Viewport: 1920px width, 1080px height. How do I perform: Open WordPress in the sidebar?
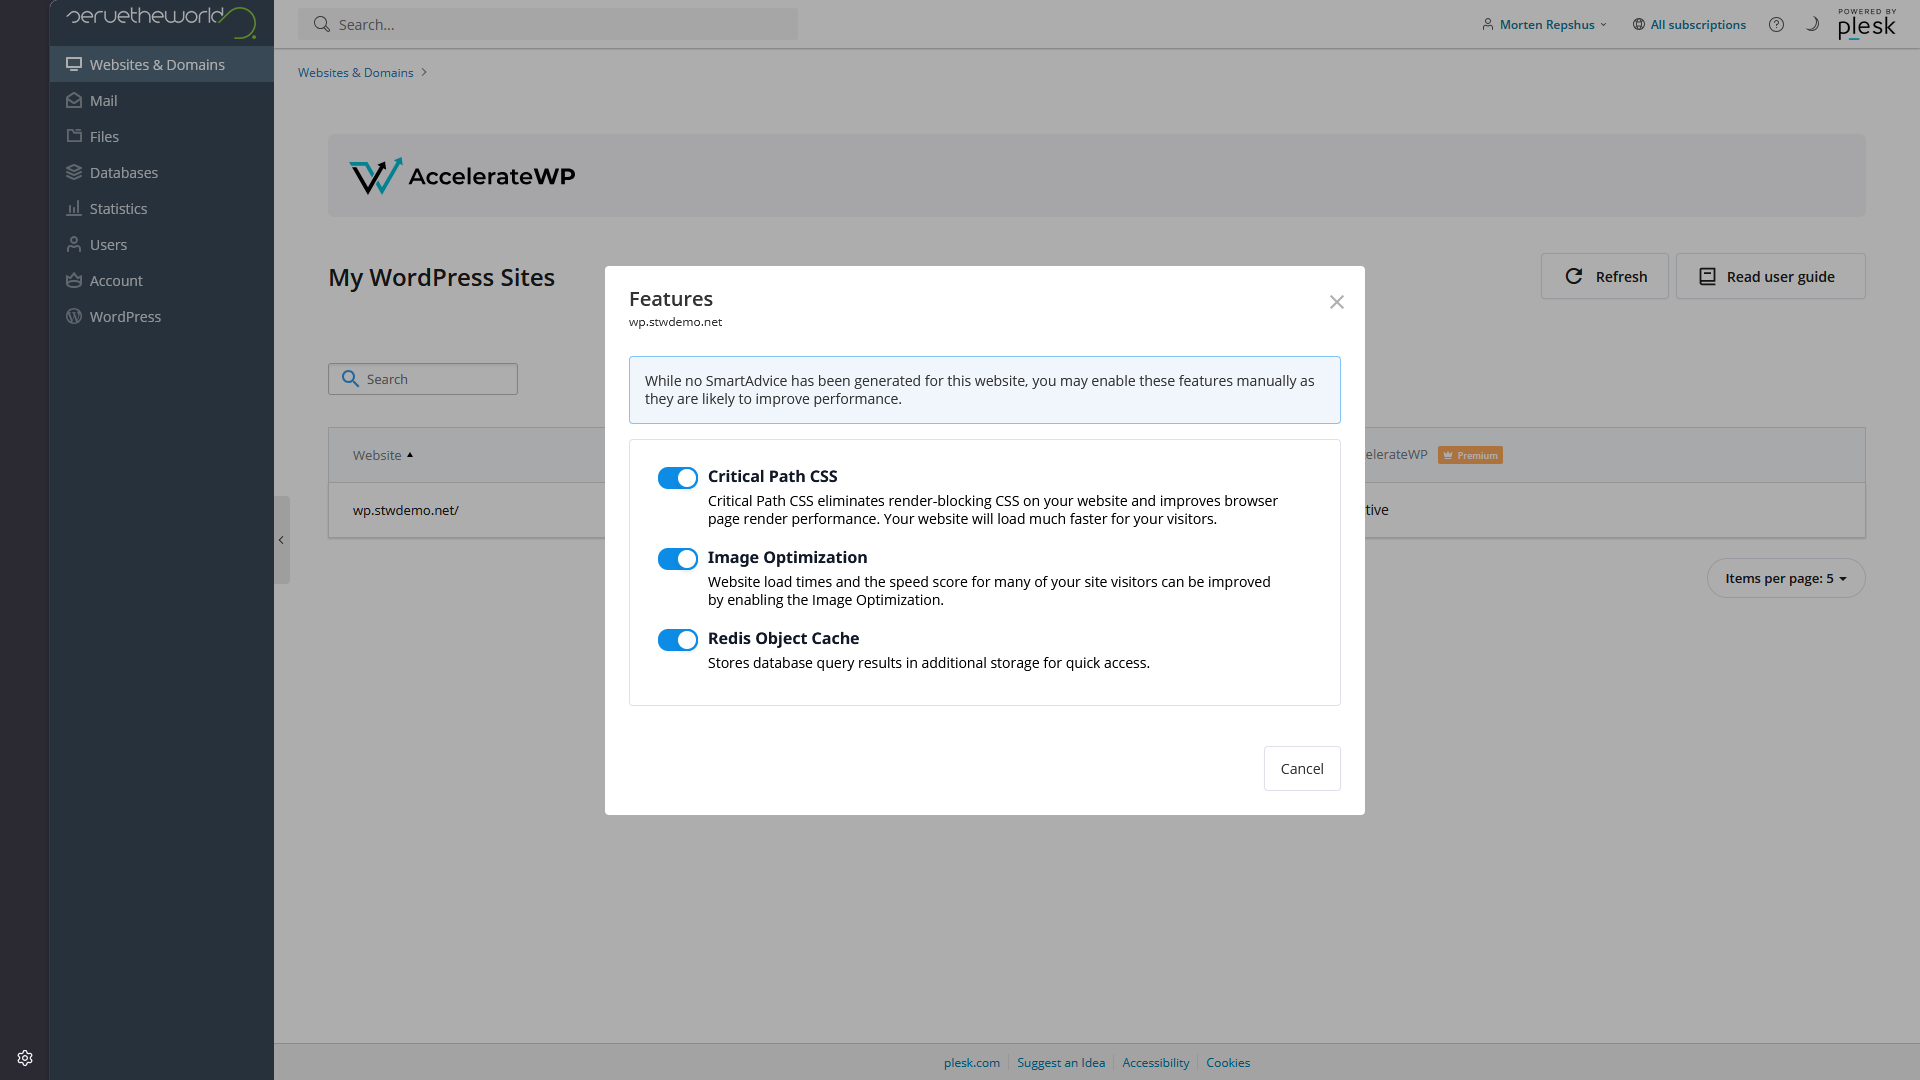[x=162, y=316]
